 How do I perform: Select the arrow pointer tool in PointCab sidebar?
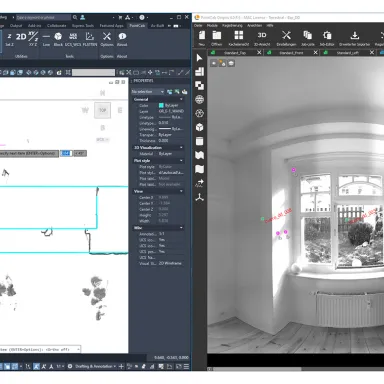tap(199, 58)
